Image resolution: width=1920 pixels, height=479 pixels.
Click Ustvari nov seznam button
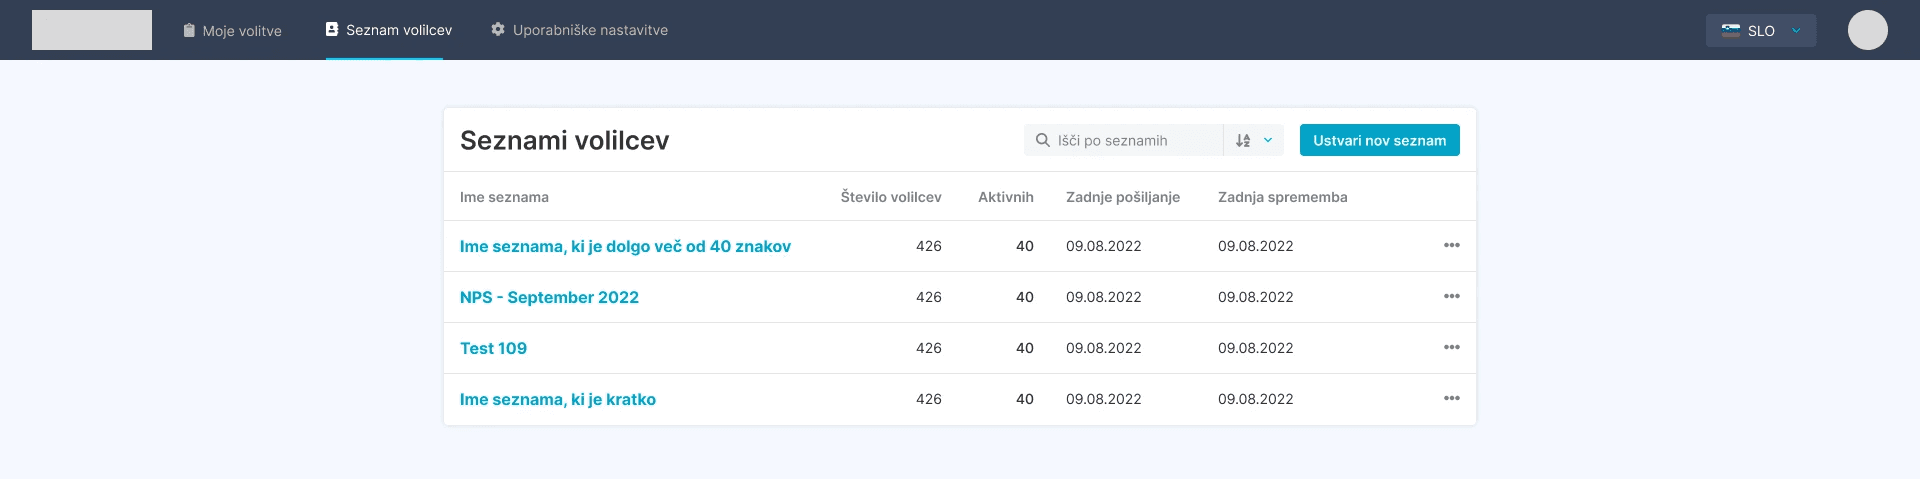click(1380, 140)
